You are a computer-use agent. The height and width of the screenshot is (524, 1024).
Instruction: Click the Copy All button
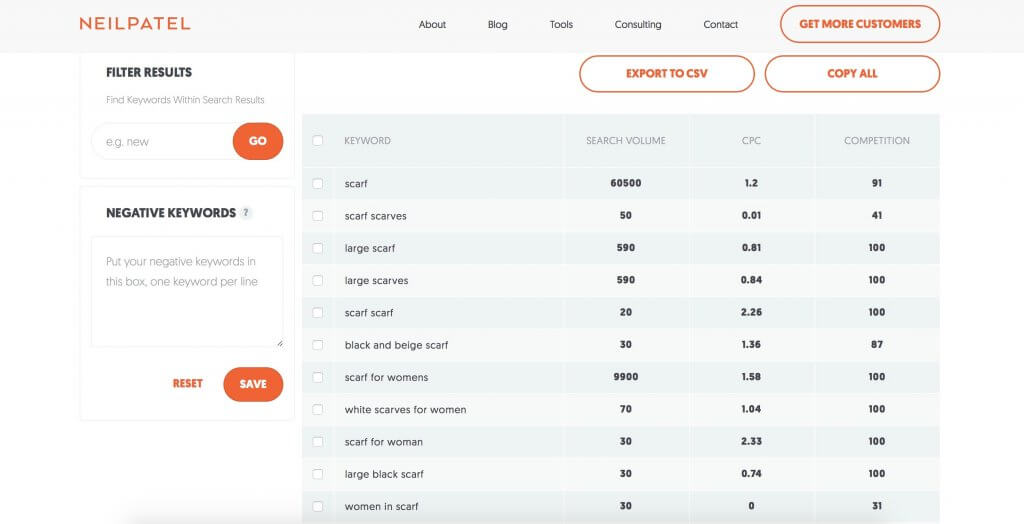point(852,74)
